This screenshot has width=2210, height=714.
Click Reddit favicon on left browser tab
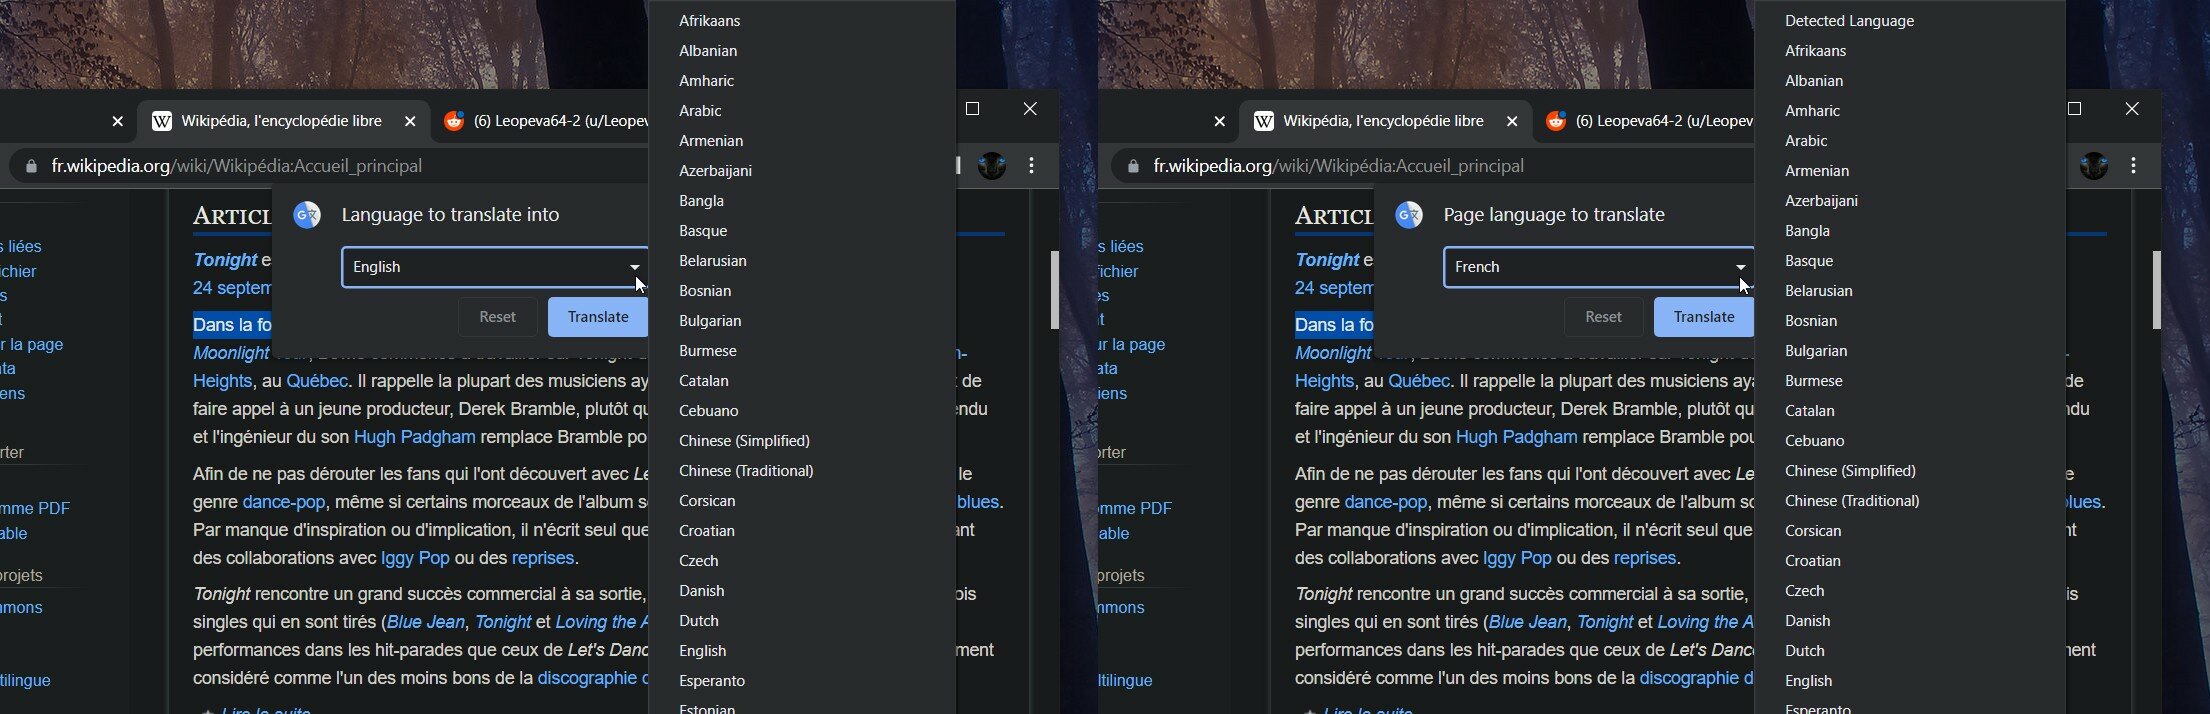click(x=454, y=121)
